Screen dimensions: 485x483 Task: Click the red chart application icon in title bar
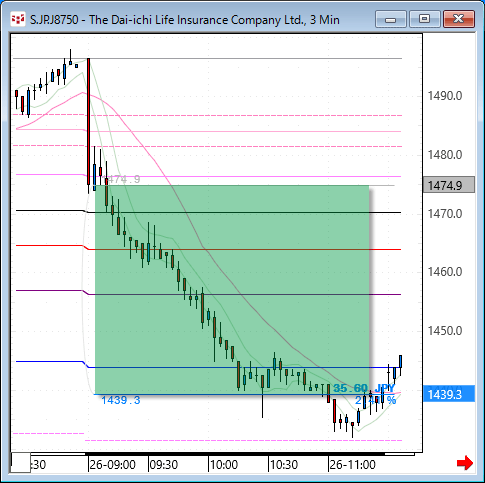point(18,19)
